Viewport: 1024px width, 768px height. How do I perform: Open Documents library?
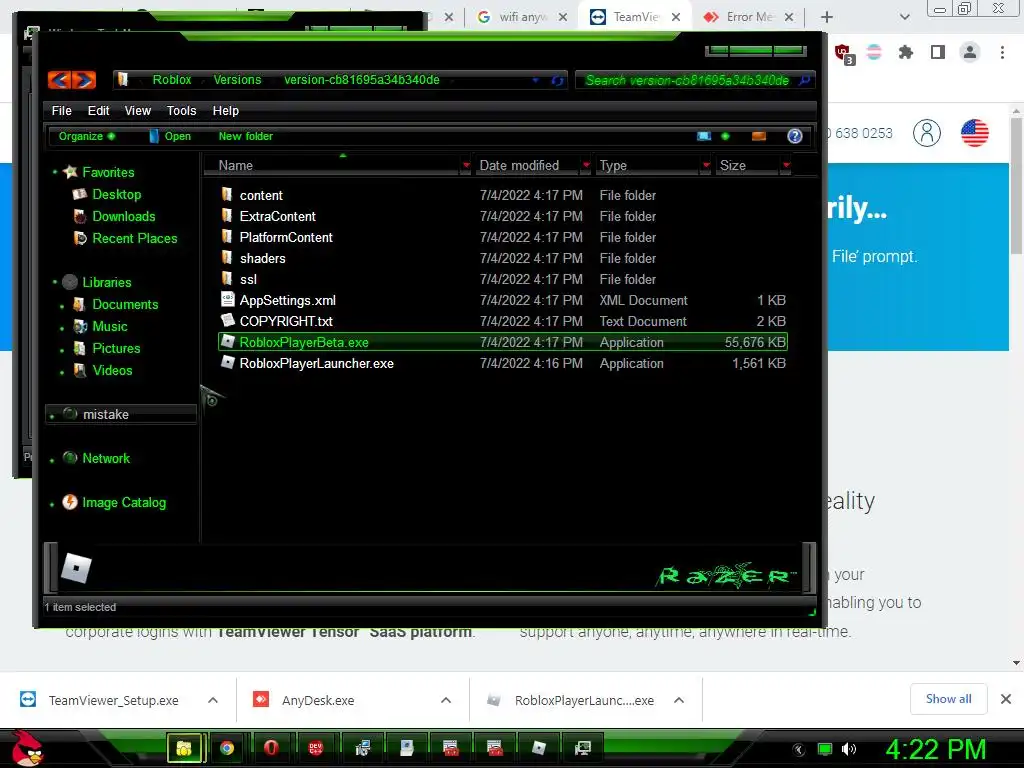point(125,304)
